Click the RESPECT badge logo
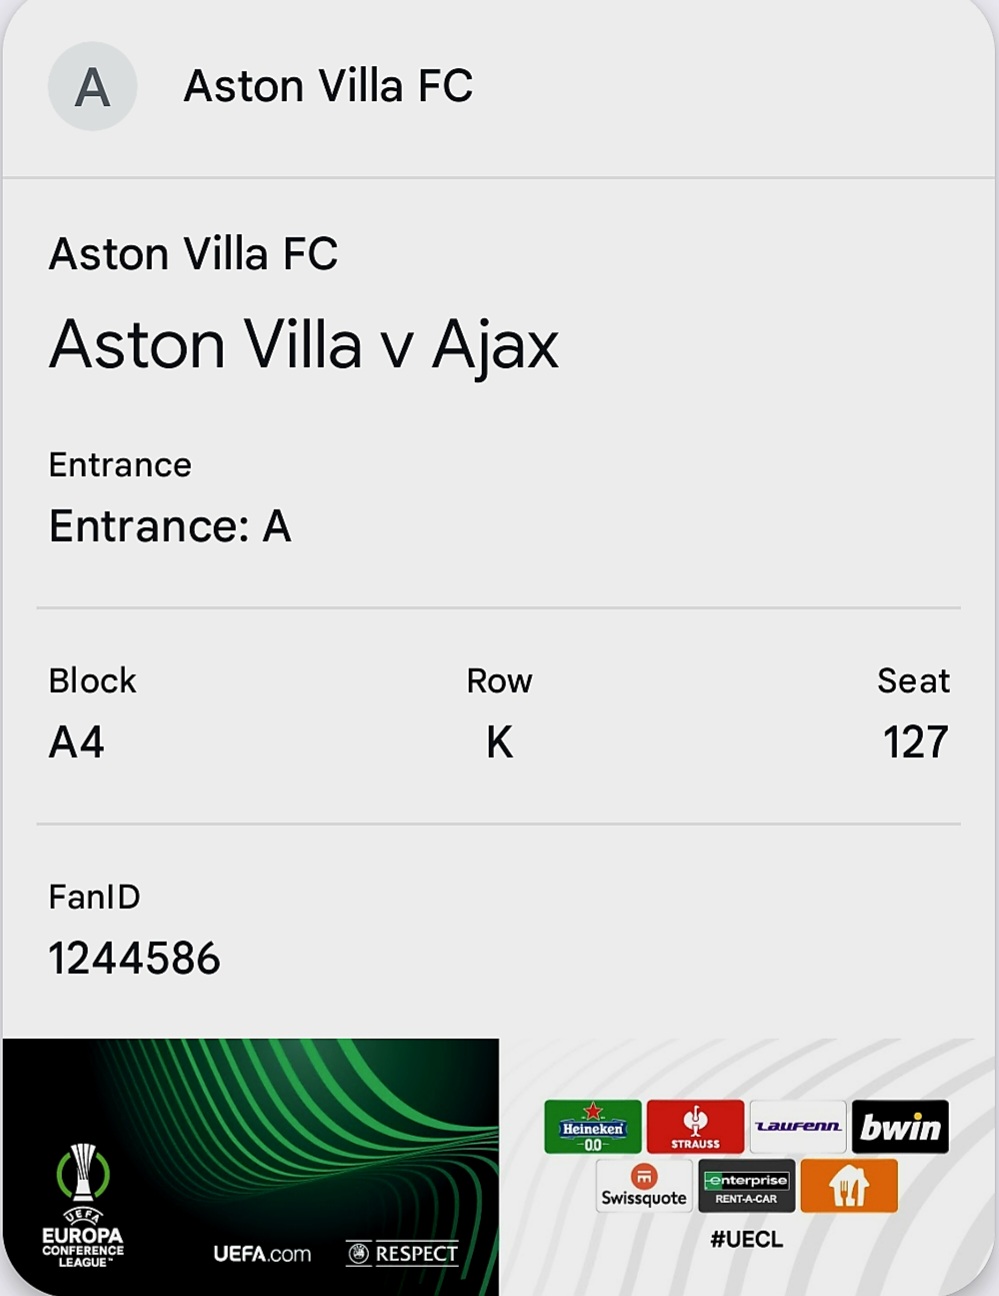The height and width of the screenshot is (1296, 999). tap(402, 1253)
